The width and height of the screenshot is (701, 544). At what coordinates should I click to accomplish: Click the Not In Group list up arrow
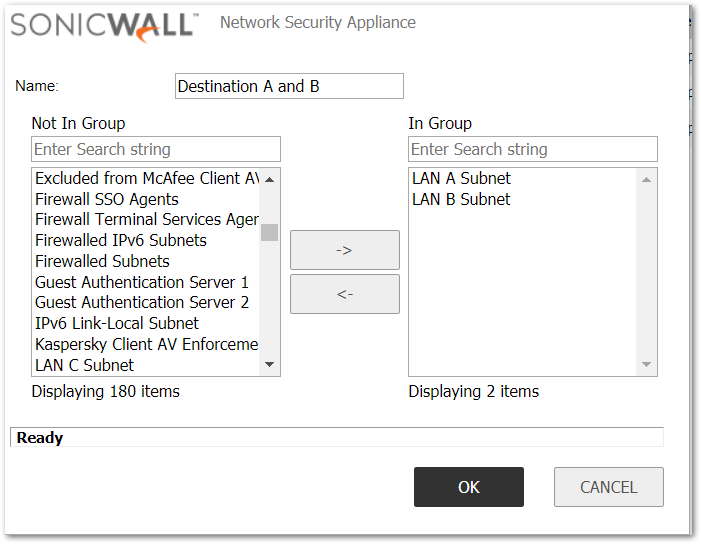tap(269, 180)
